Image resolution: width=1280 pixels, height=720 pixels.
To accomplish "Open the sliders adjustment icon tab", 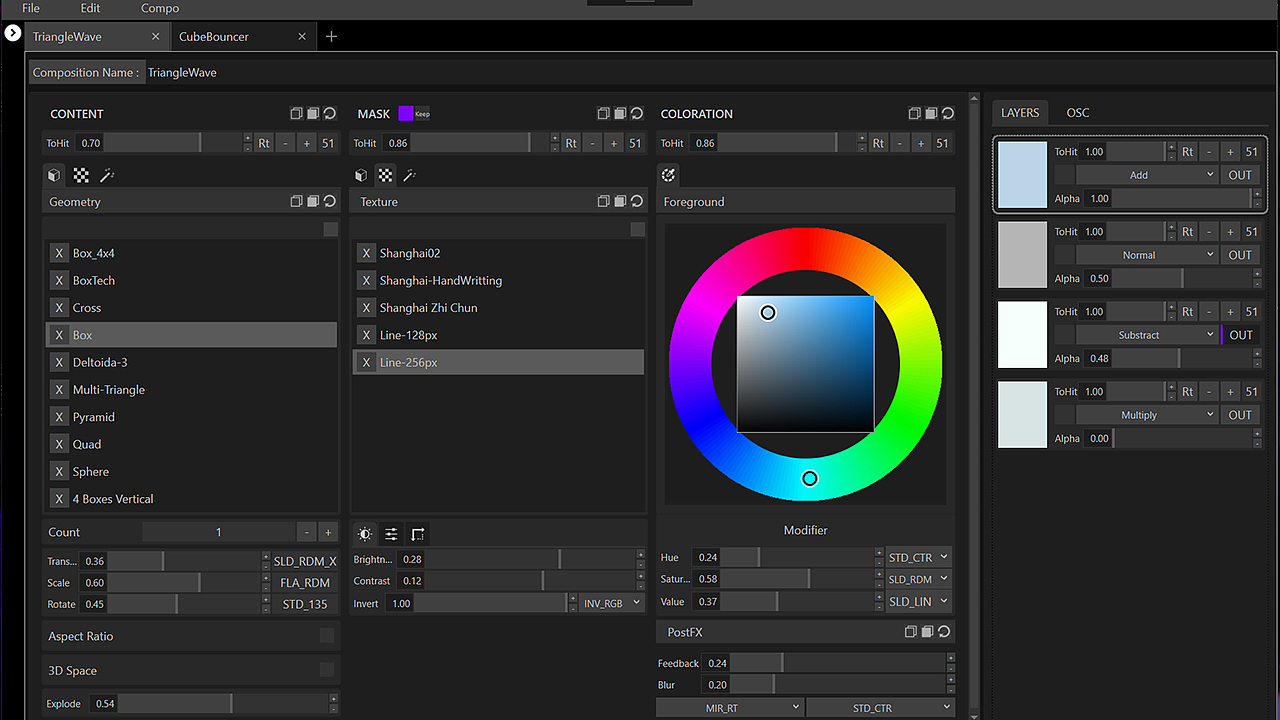I will [391, 534].
